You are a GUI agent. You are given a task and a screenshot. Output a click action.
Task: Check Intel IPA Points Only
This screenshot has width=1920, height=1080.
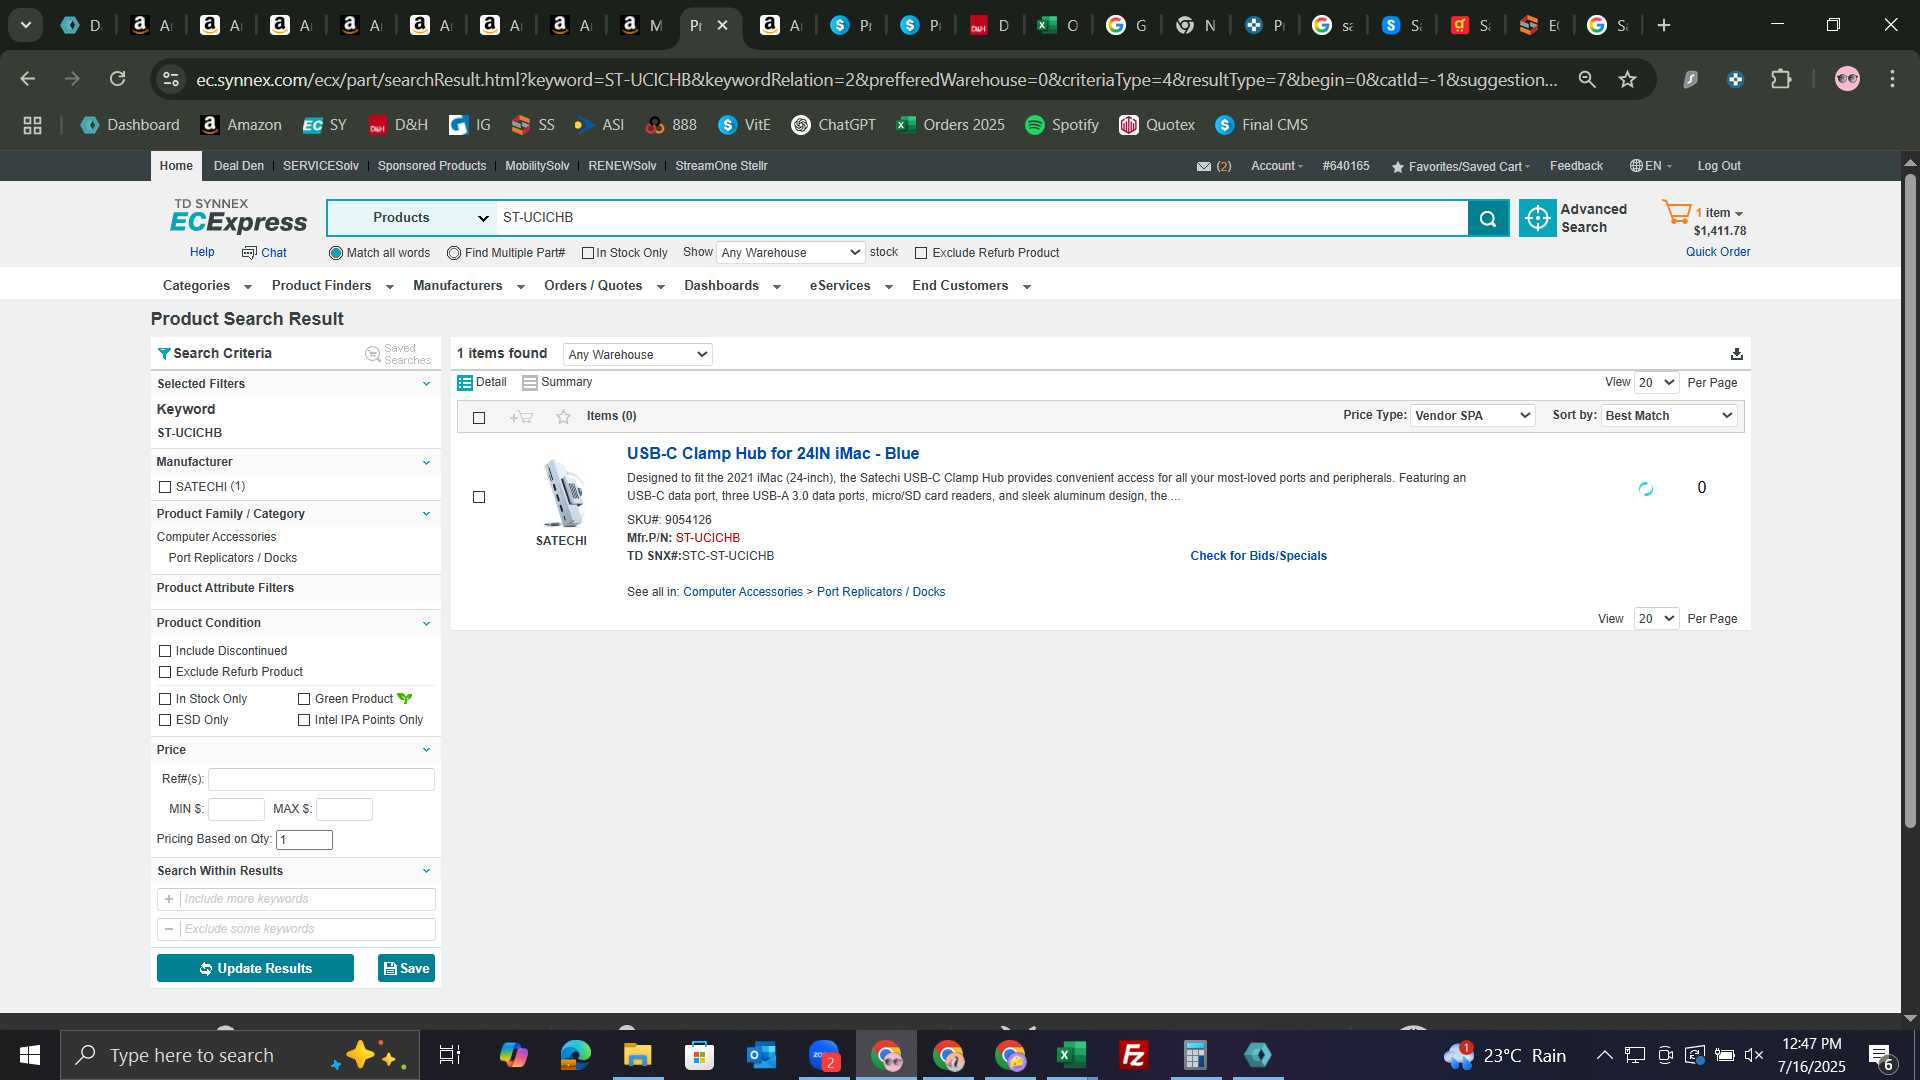coord(304,720)
